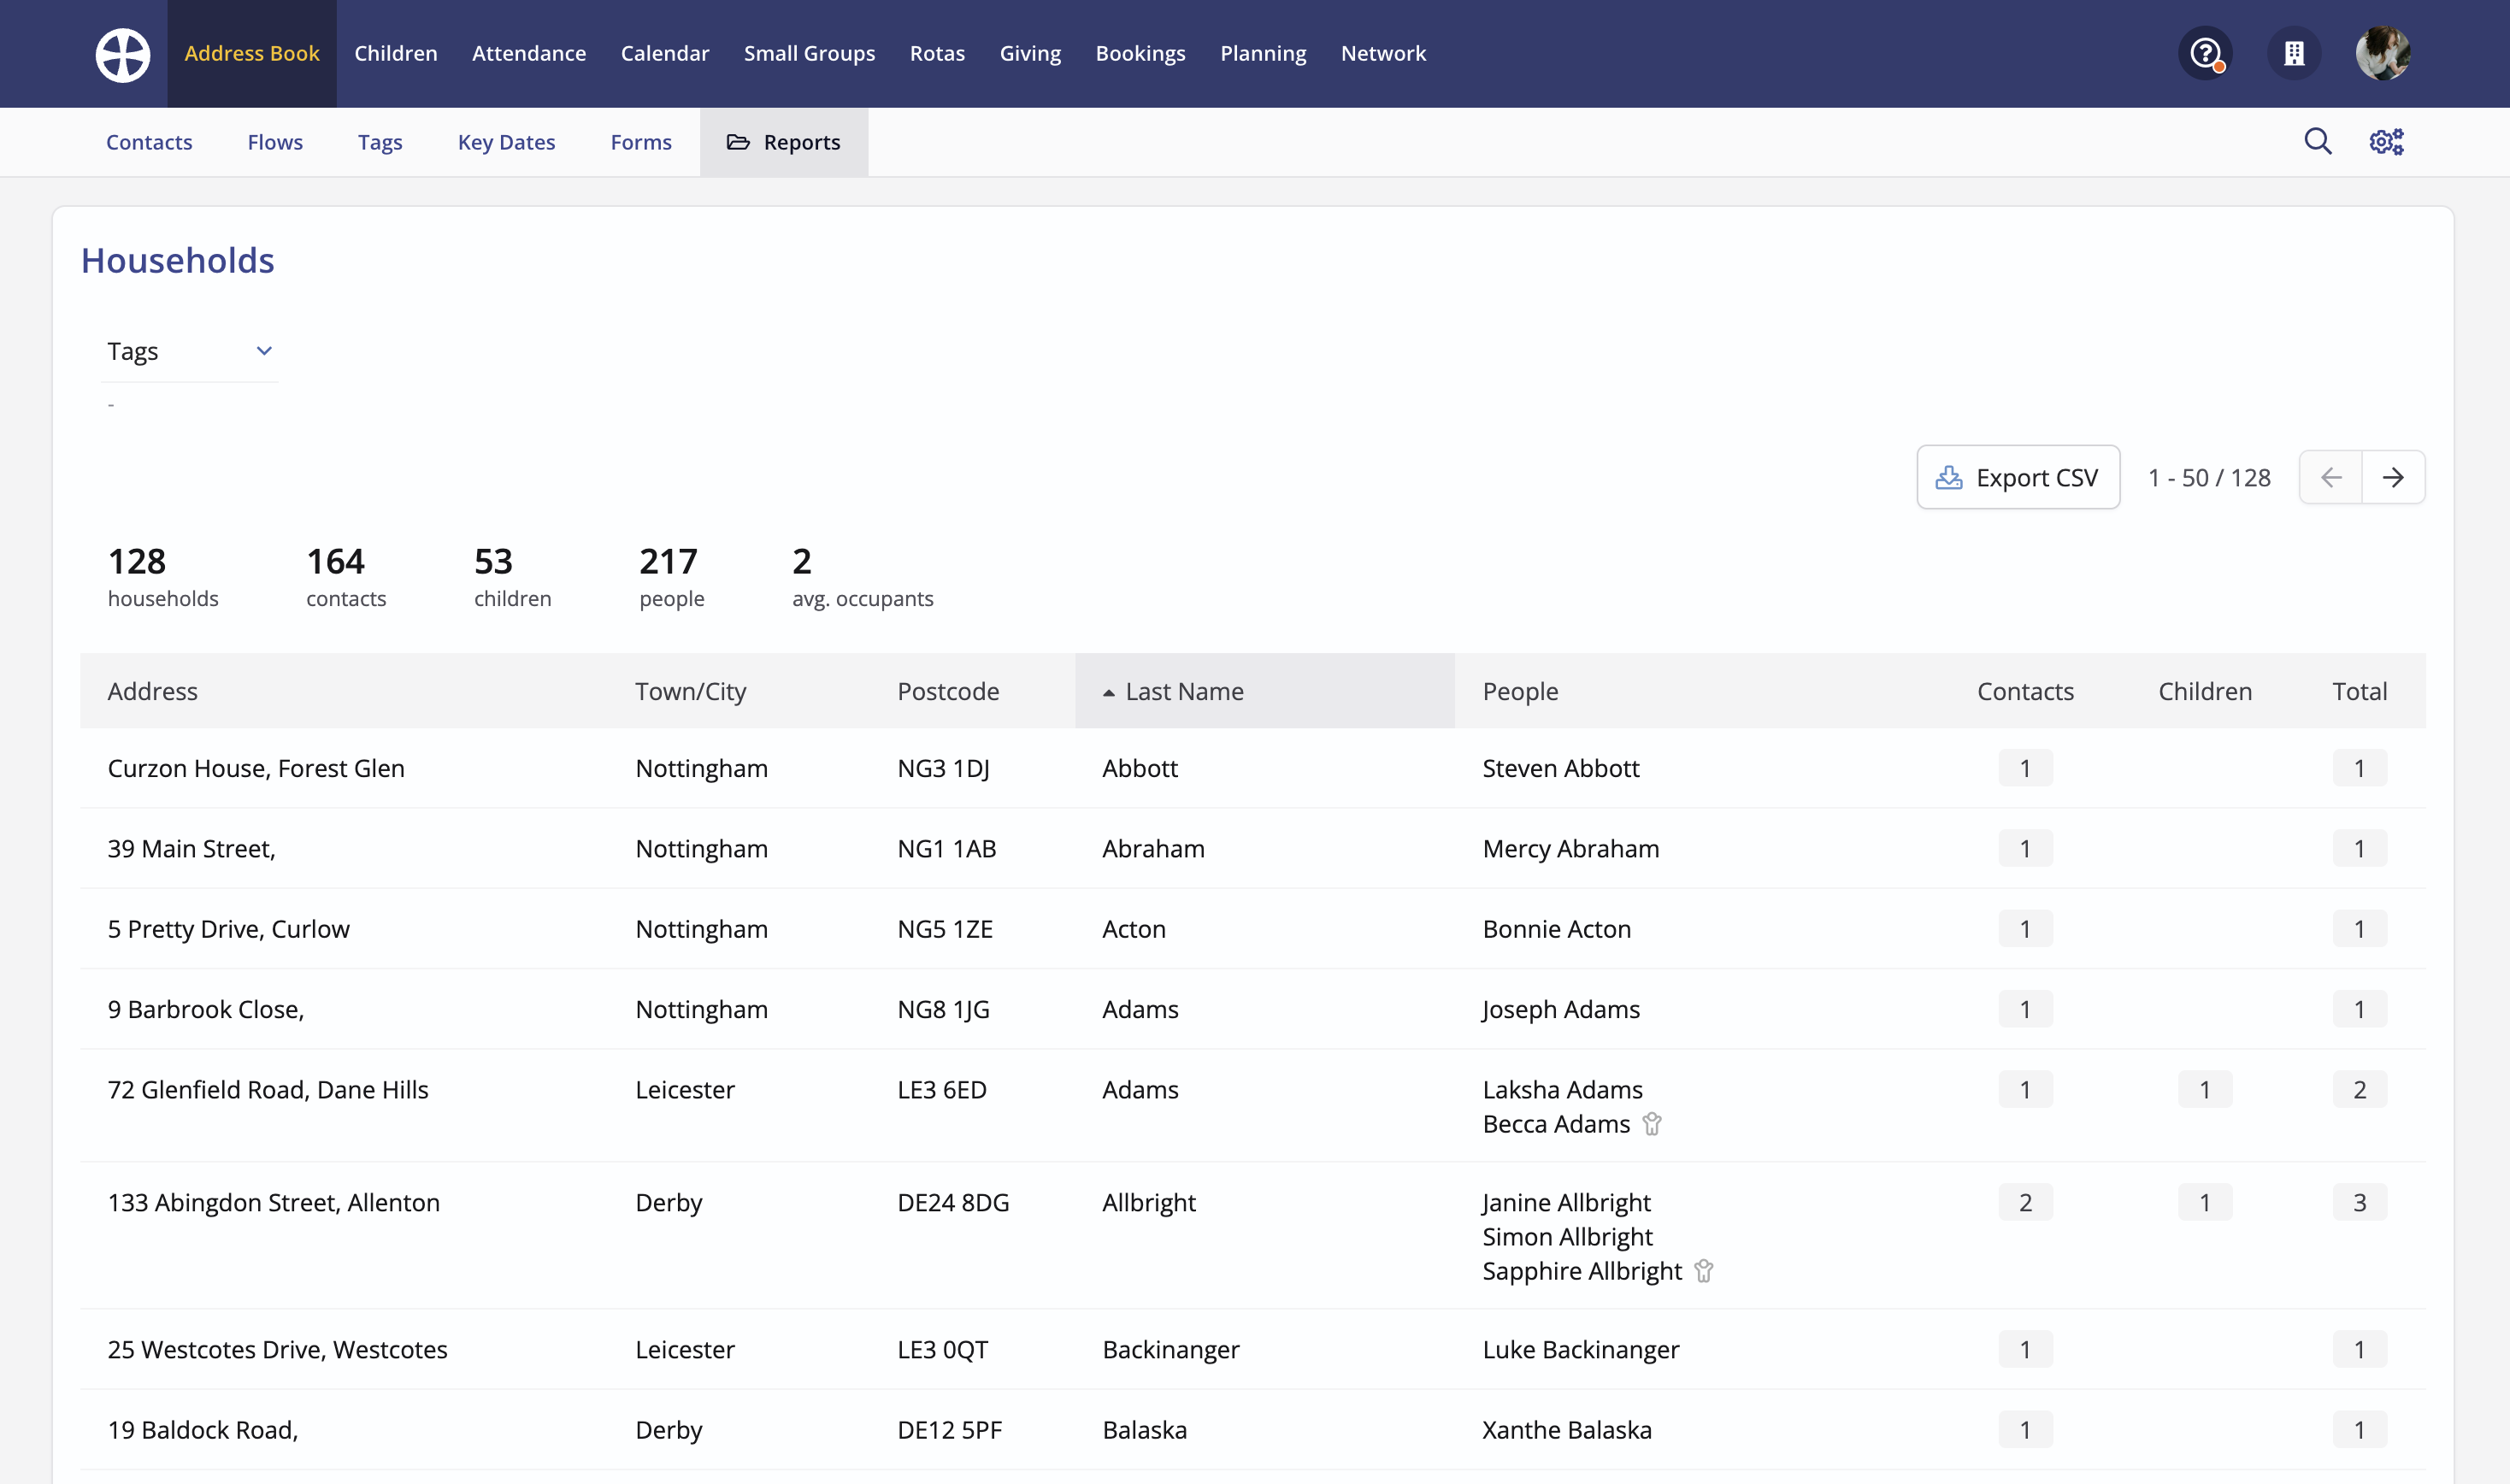The width and height of the screenshot is (2510, 1484).
Task: Open the Small Groups module
Action: click(x=809, y=53)
